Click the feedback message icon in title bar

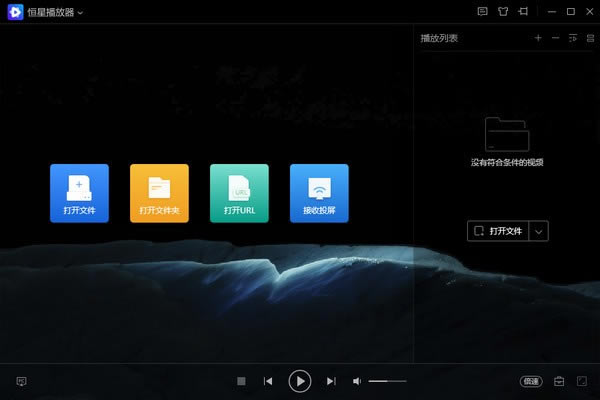point(482,12)
